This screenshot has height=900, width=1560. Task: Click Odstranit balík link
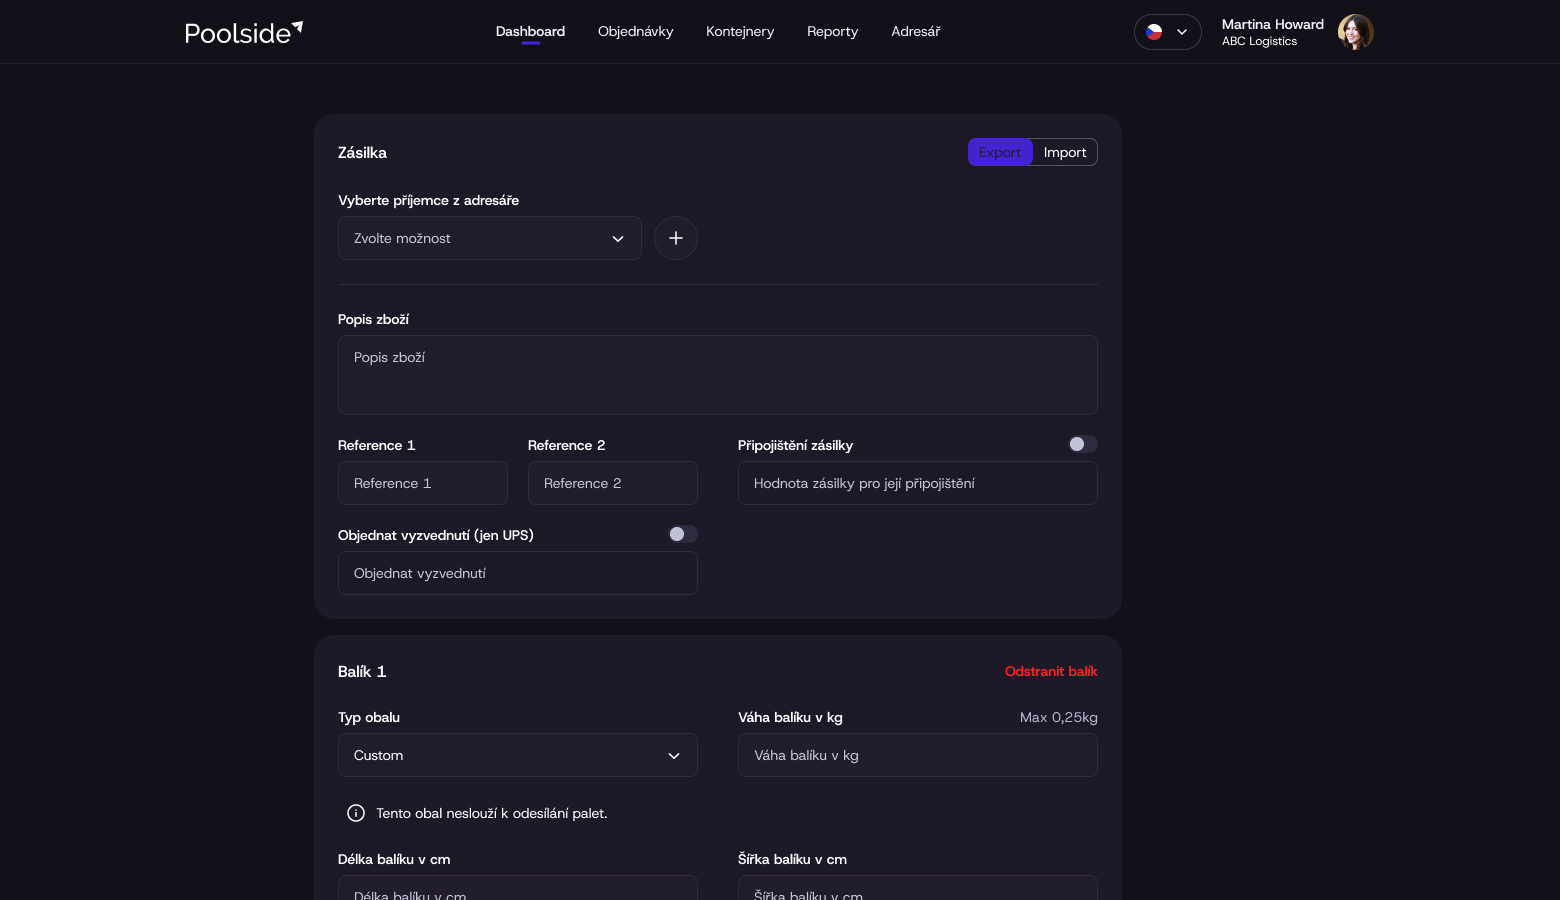click(1051, 671)
